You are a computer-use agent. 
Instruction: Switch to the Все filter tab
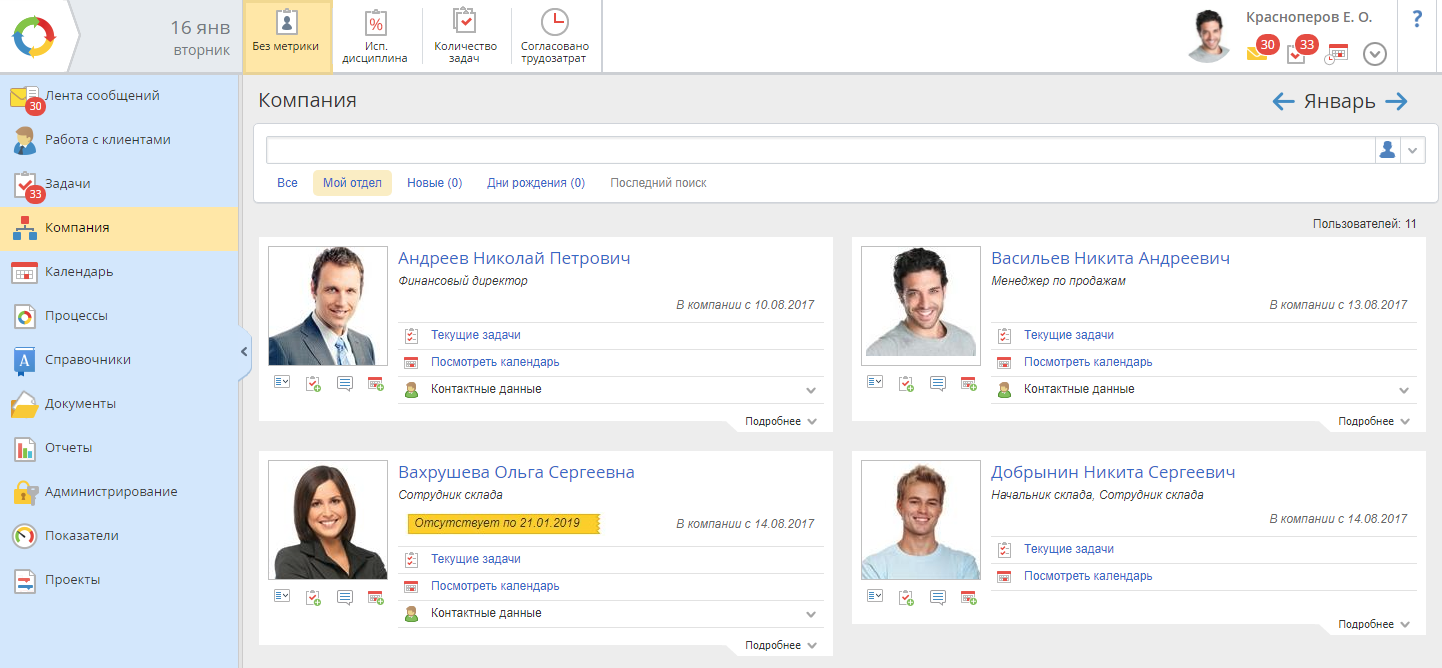coord(287,183)
